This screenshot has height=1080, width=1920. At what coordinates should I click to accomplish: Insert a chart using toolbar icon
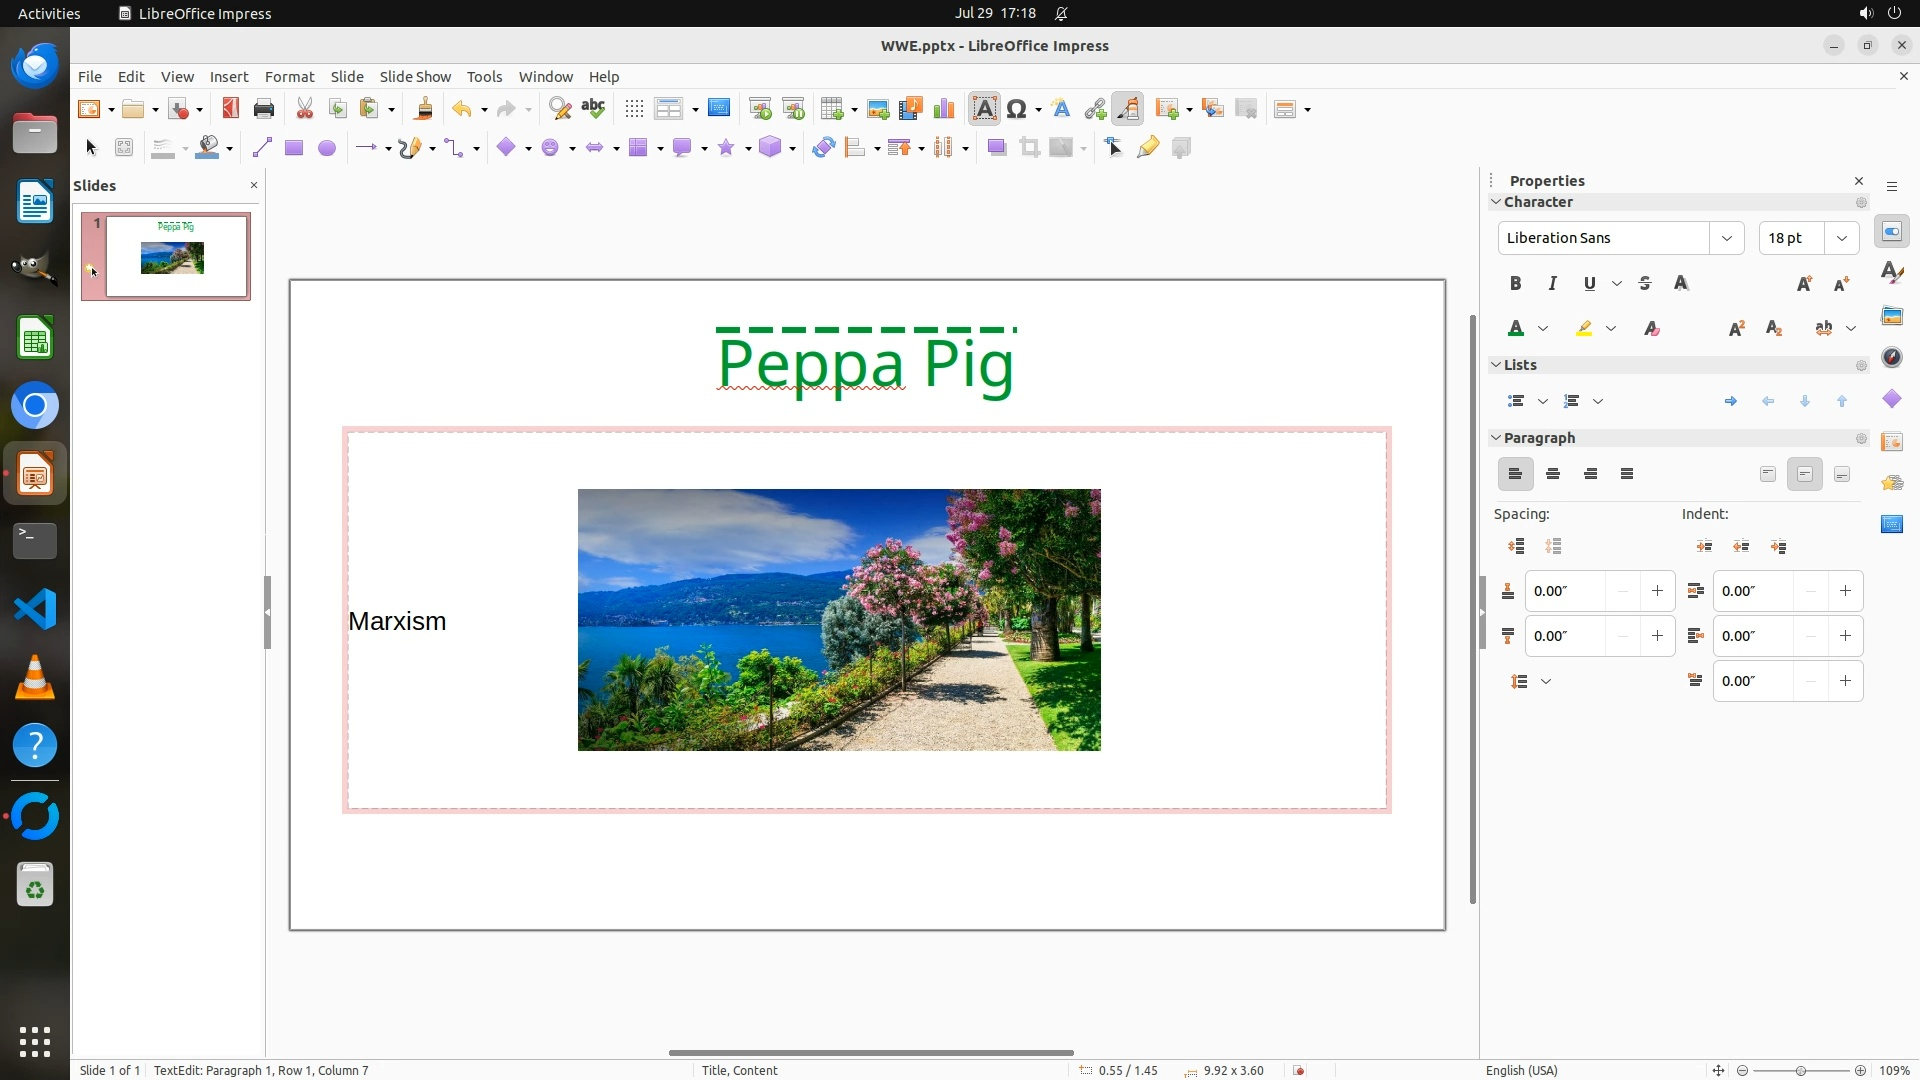click(x=943, y=109)
